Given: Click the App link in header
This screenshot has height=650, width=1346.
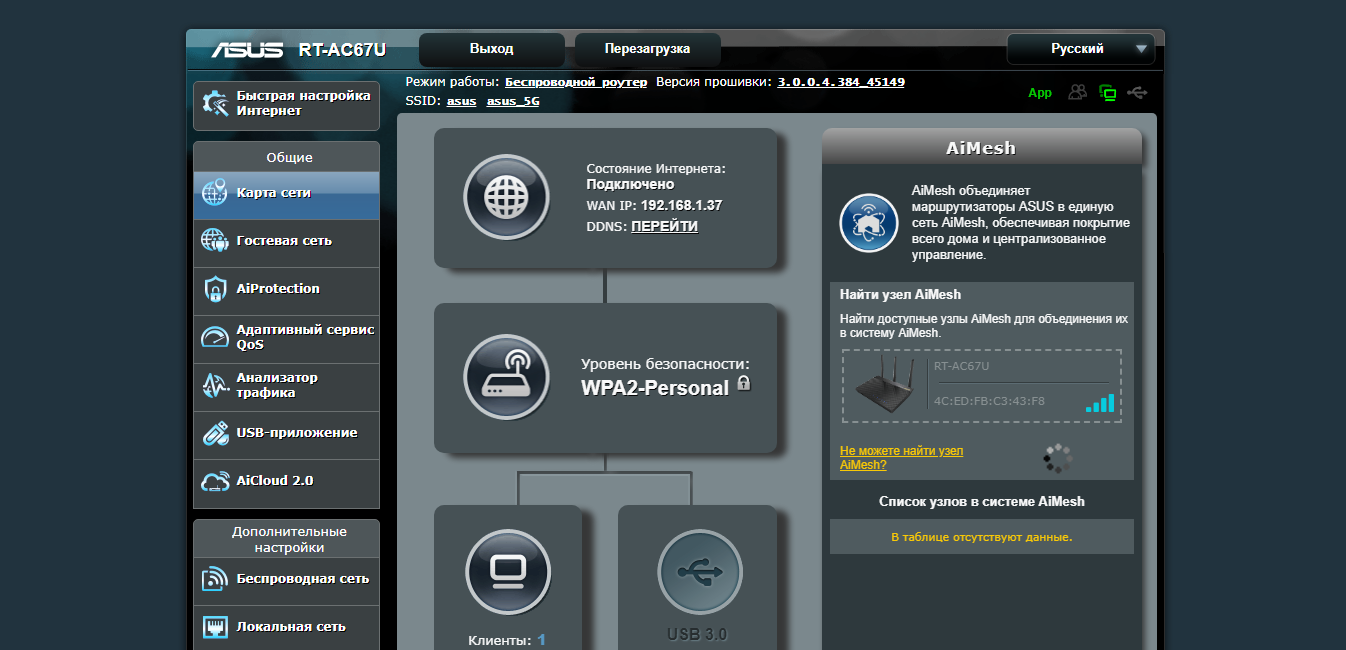Looking at the screenshot, I should (x=1040, y=93).
